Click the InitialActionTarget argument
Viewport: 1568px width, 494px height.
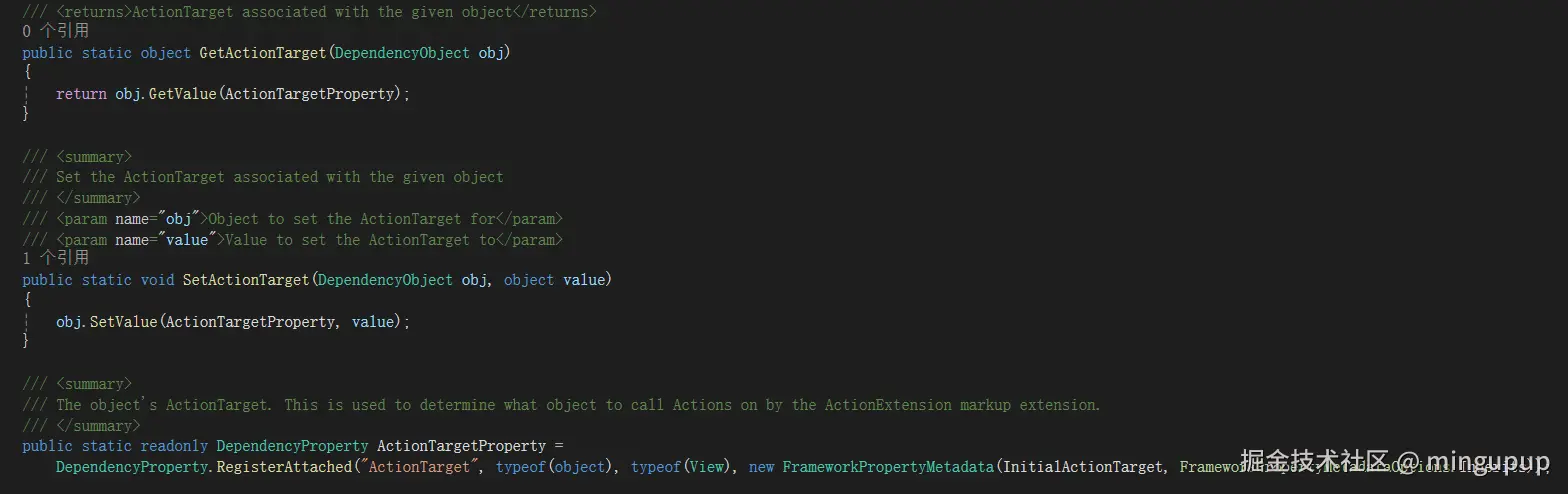1084,467
